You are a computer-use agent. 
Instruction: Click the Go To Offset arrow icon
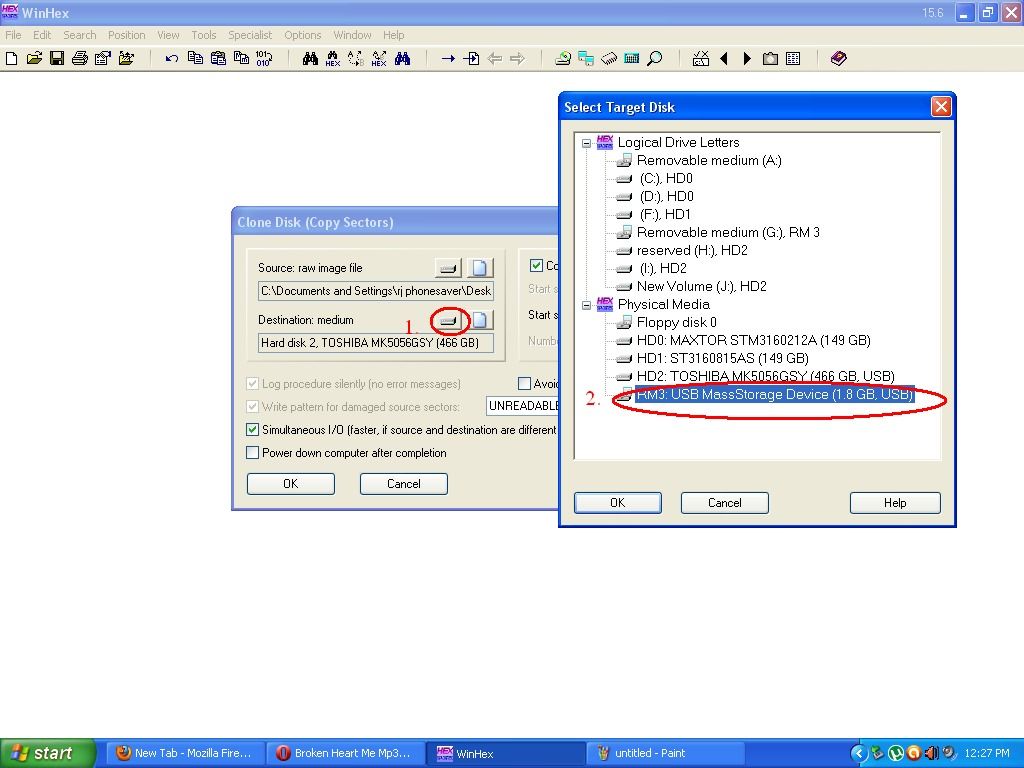(x=448, y=59)
